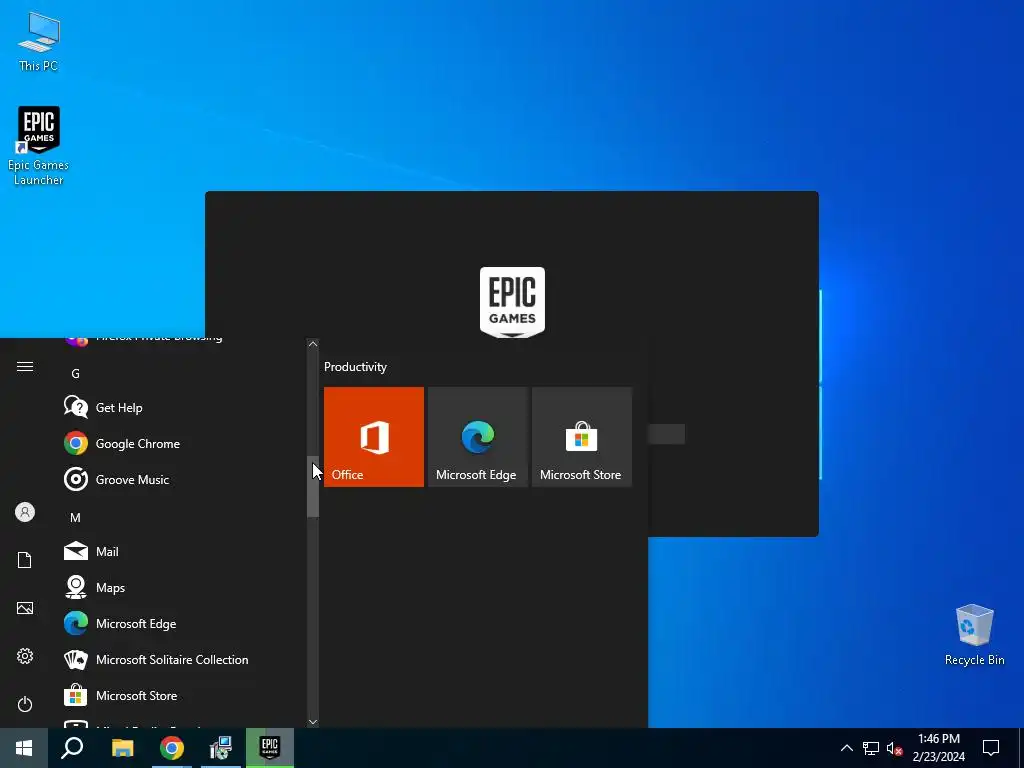Click the Windows Start button

(x=24, y=748)
